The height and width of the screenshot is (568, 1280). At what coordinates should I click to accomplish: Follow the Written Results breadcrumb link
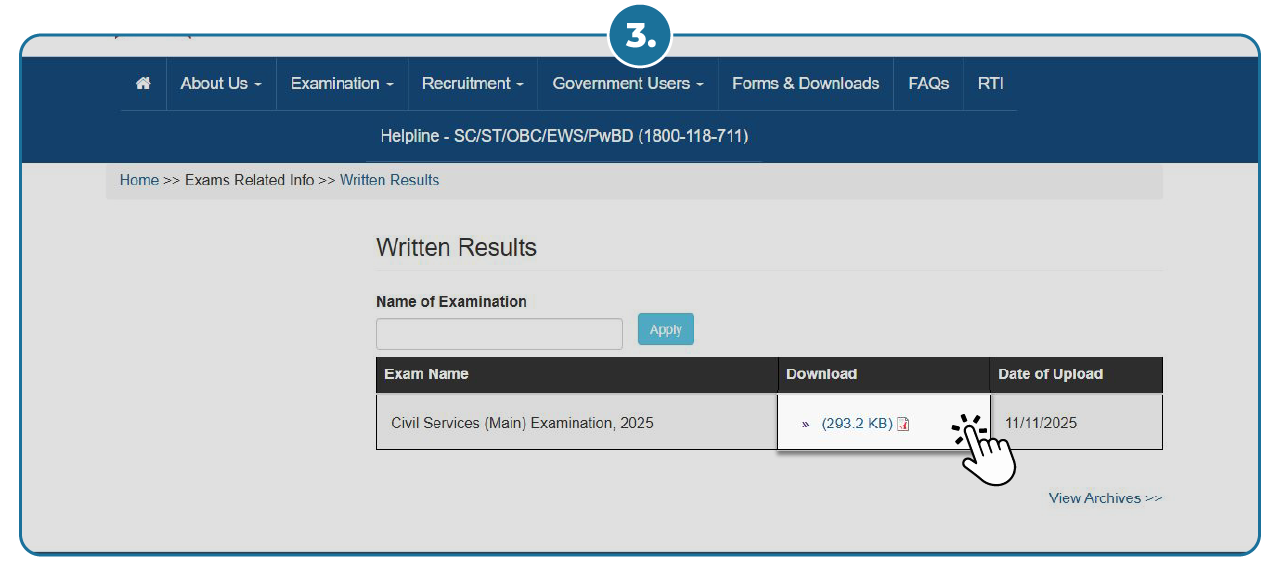pos(390,180)
